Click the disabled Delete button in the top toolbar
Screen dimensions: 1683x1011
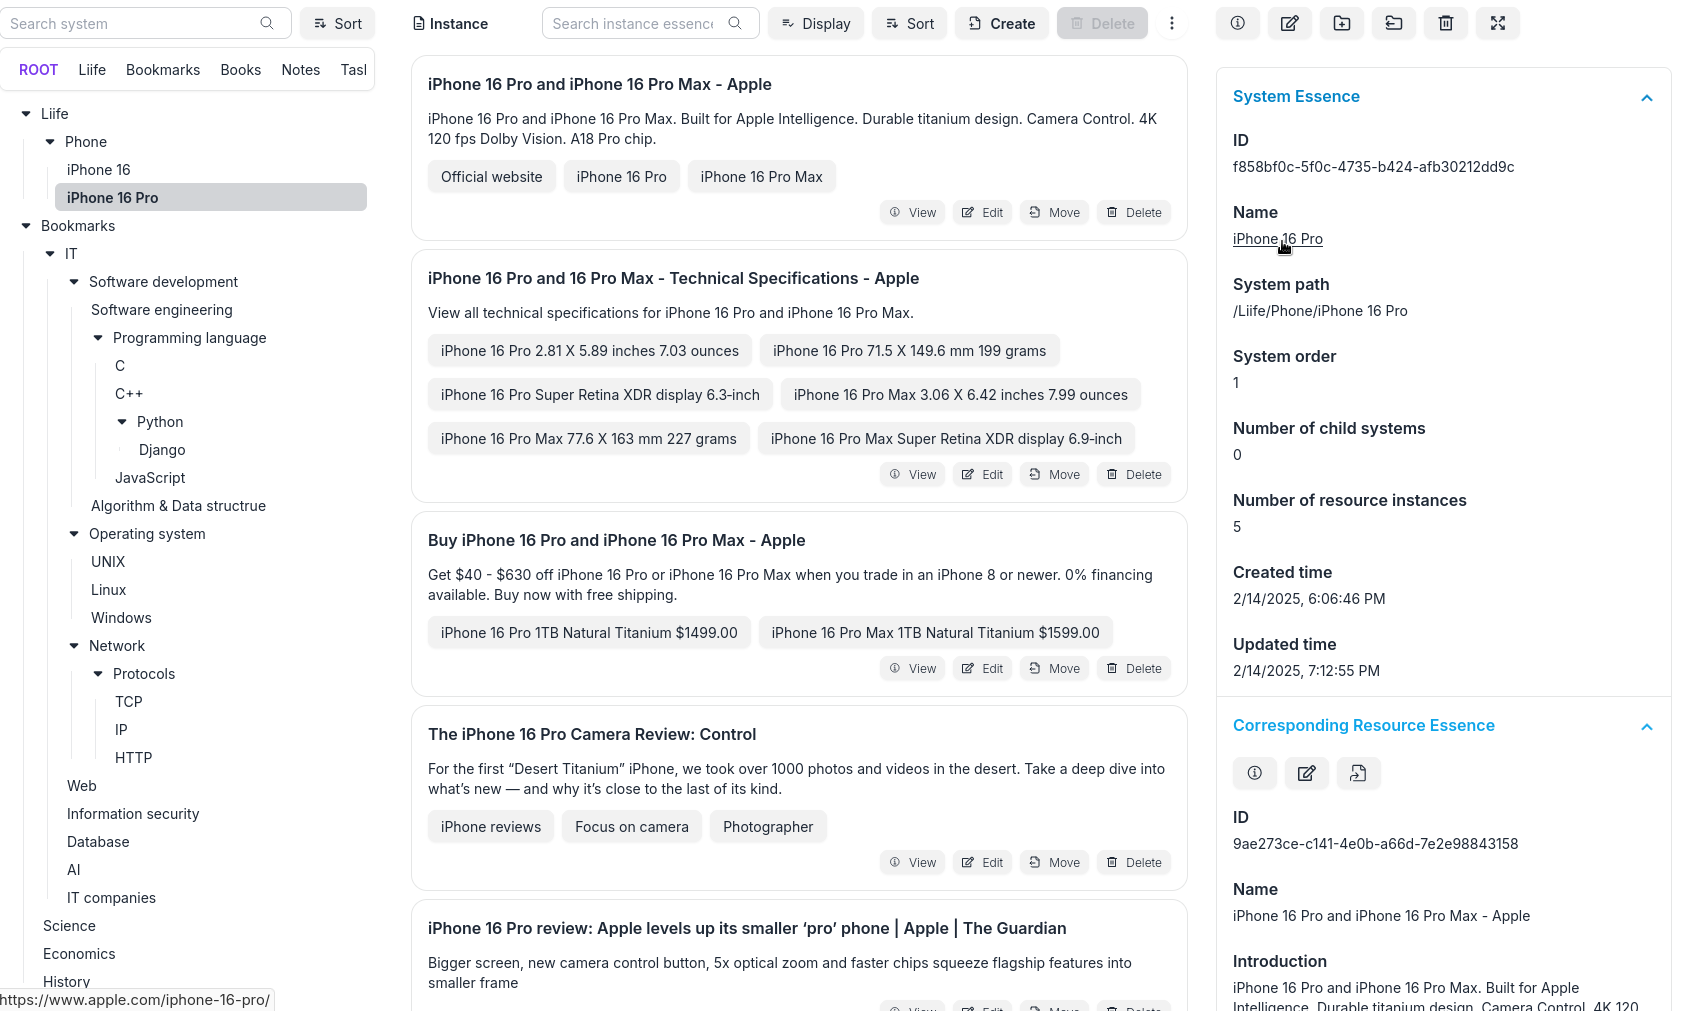pos(1102,23)
